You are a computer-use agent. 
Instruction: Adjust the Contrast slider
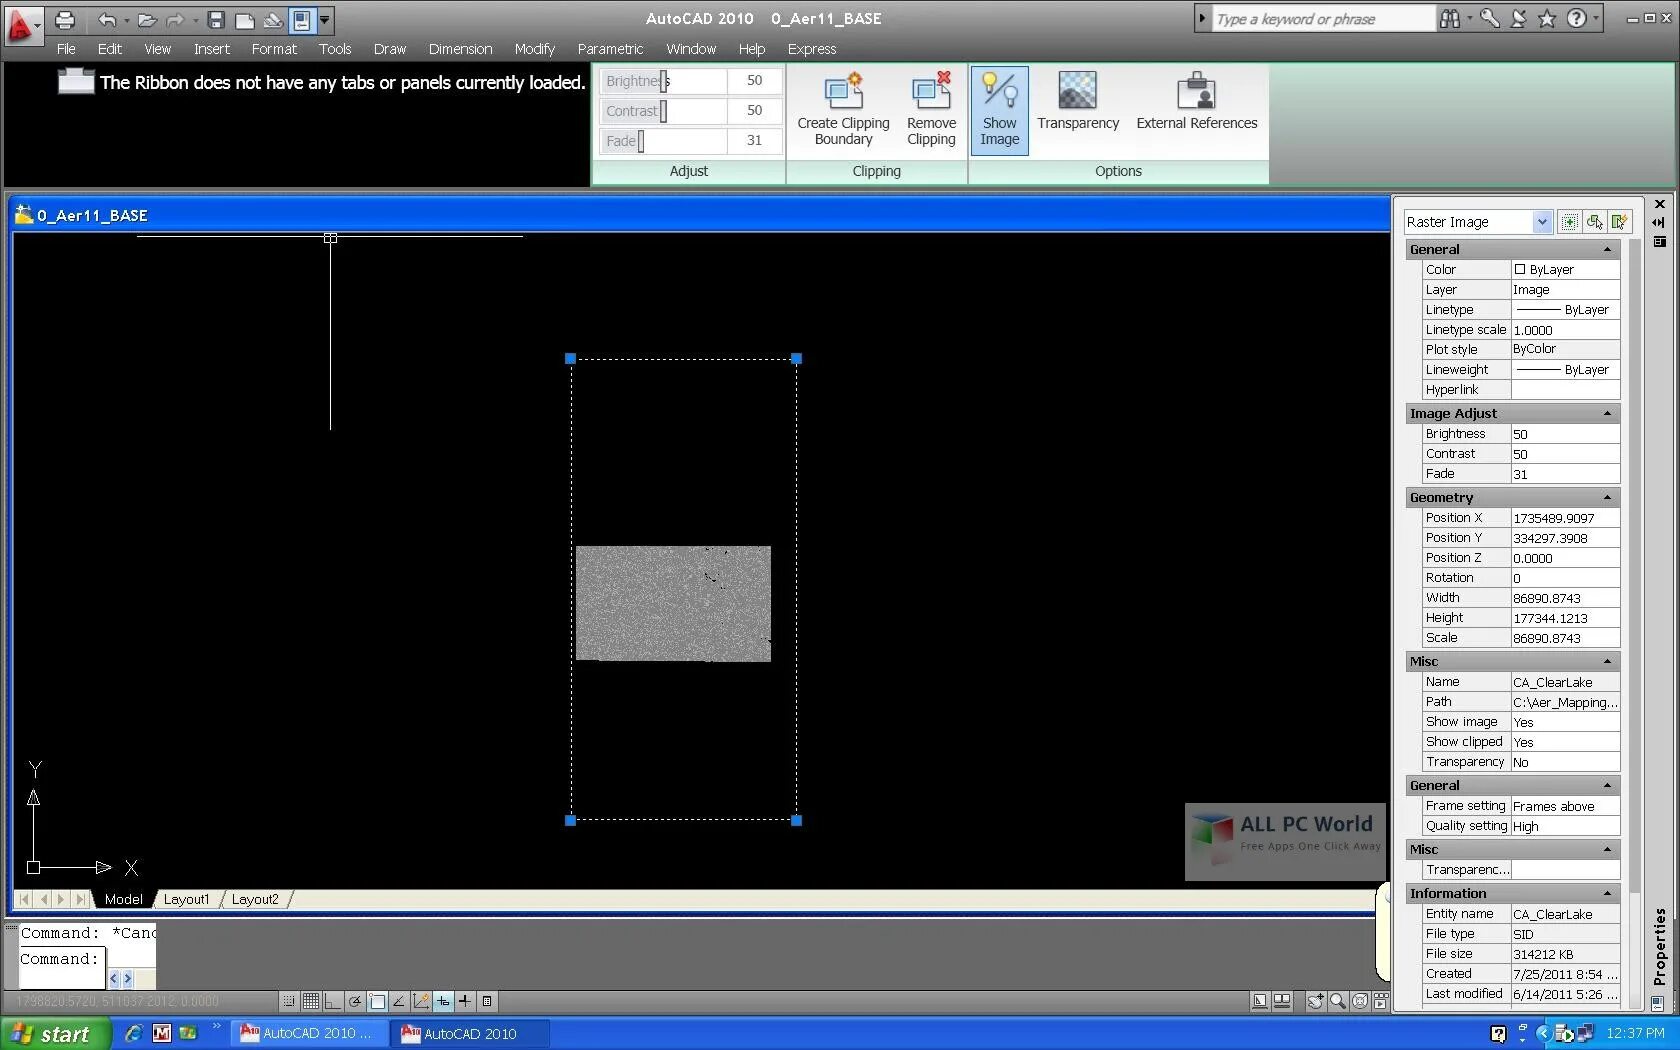pos(664,111)
